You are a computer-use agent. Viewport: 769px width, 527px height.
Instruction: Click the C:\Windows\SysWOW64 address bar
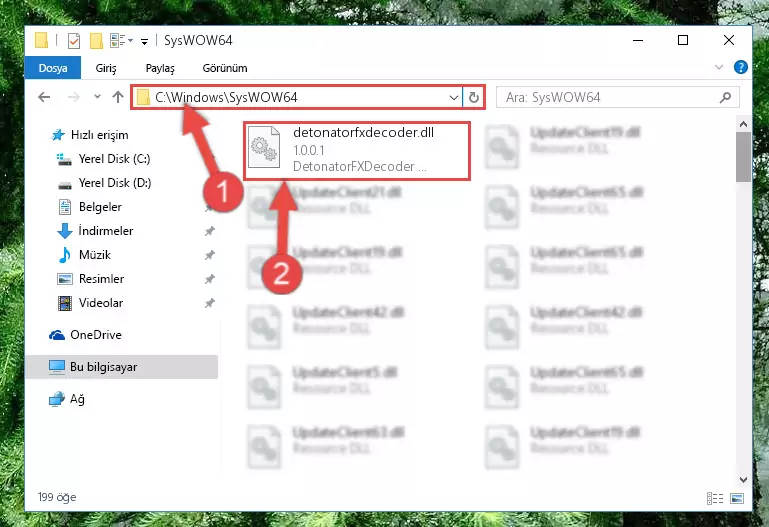click(x=297, y=97)
